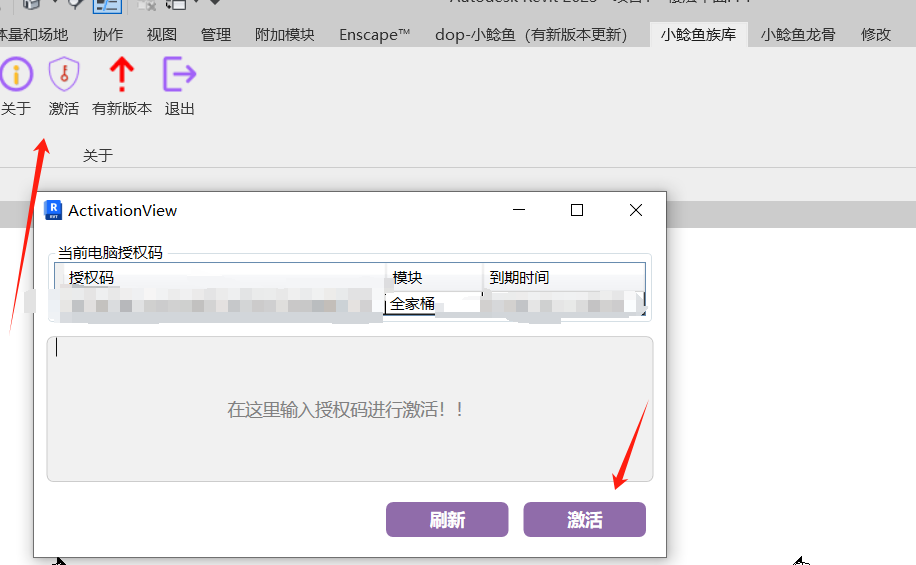The width and height of the screenshot is (916, 565).
Task: Click the 有新版本 red arrow update icon
Action: (121, 76)
